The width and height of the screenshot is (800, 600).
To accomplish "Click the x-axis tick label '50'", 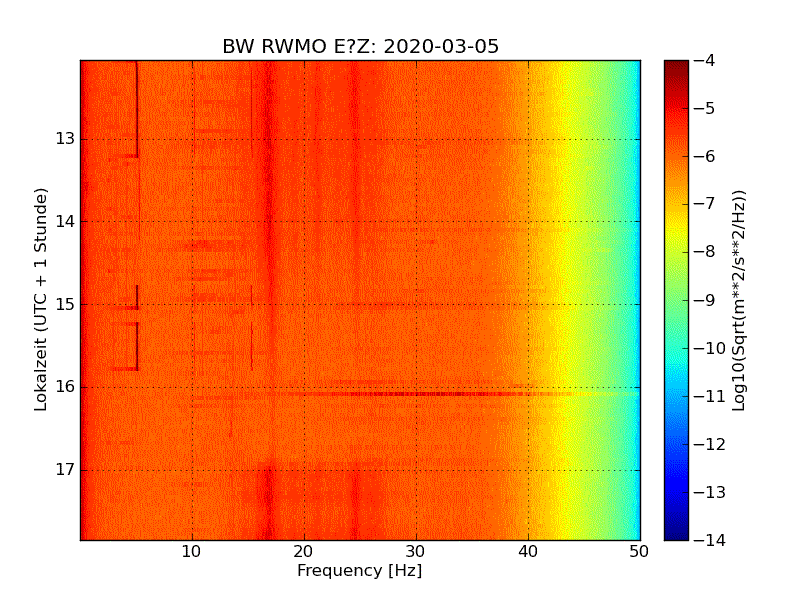I will tap(639, 552).
